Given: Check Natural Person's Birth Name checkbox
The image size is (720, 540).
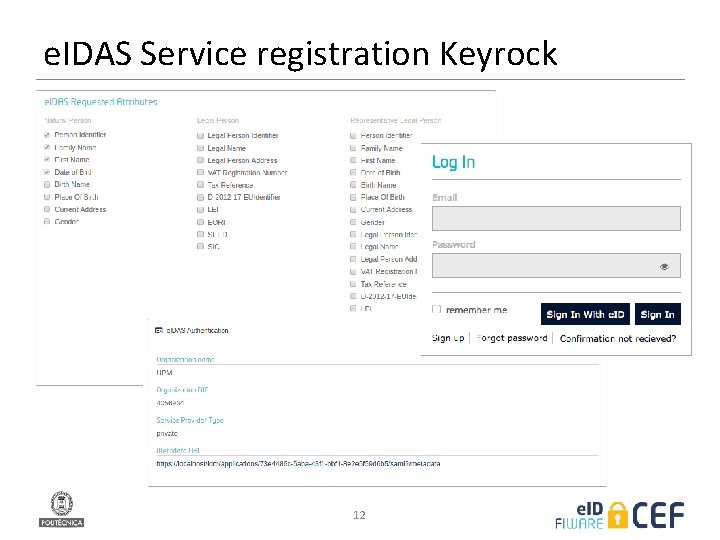Looking at the screenshot, I should (47, 184).
